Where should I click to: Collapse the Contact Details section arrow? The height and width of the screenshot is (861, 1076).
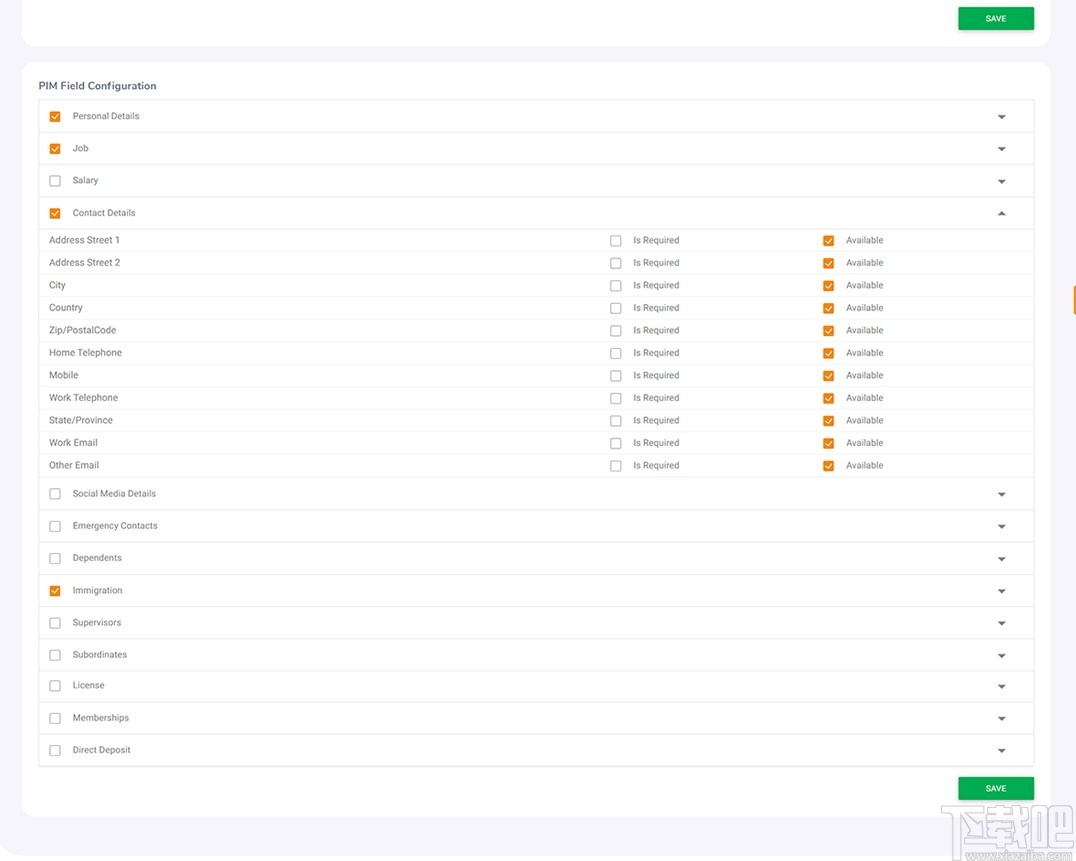tap(1001, 213)
